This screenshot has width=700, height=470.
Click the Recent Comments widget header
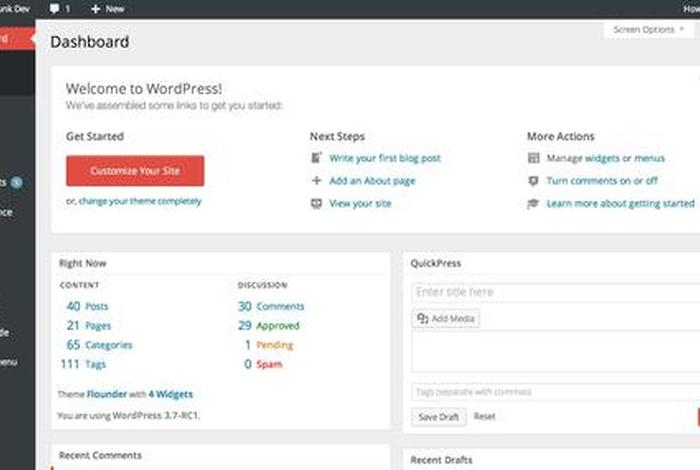coord(221,456)
